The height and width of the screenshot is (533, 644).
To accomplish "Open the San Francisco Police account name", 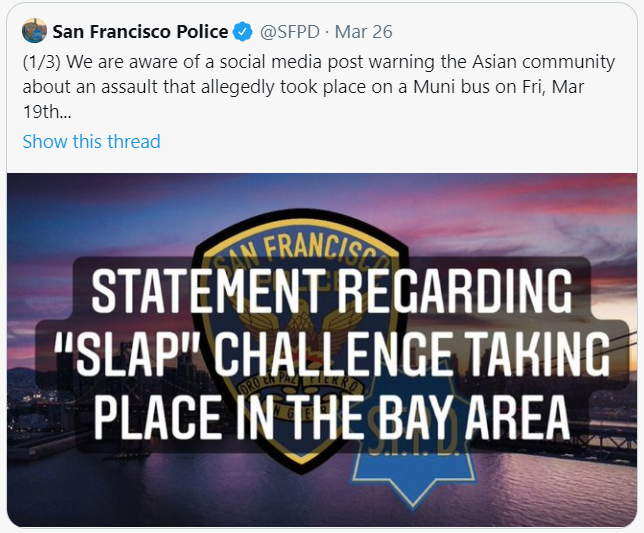I will (x=140, y=32).
